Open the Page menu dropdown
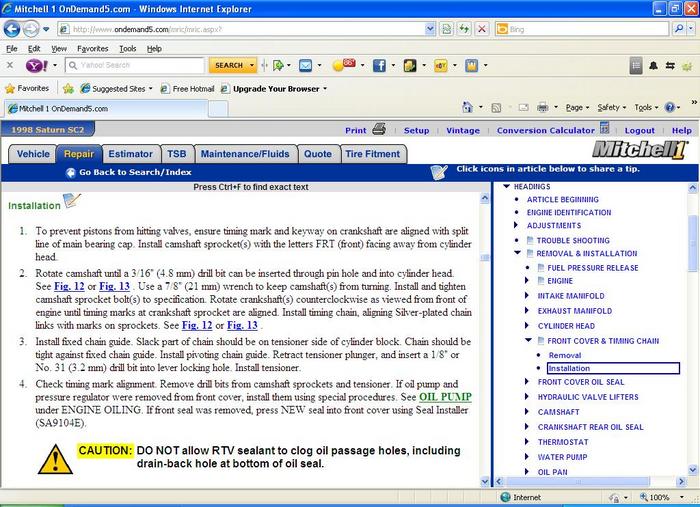This screenshot has height=507, width=700. (x=577, y=108)
